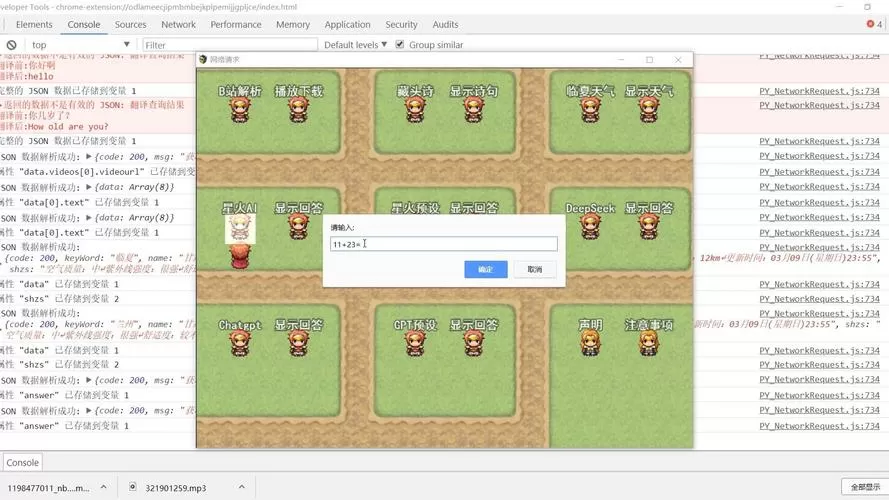889x500 pixels.
Task: Switch to the Performance tab
Action: (236, 24)
